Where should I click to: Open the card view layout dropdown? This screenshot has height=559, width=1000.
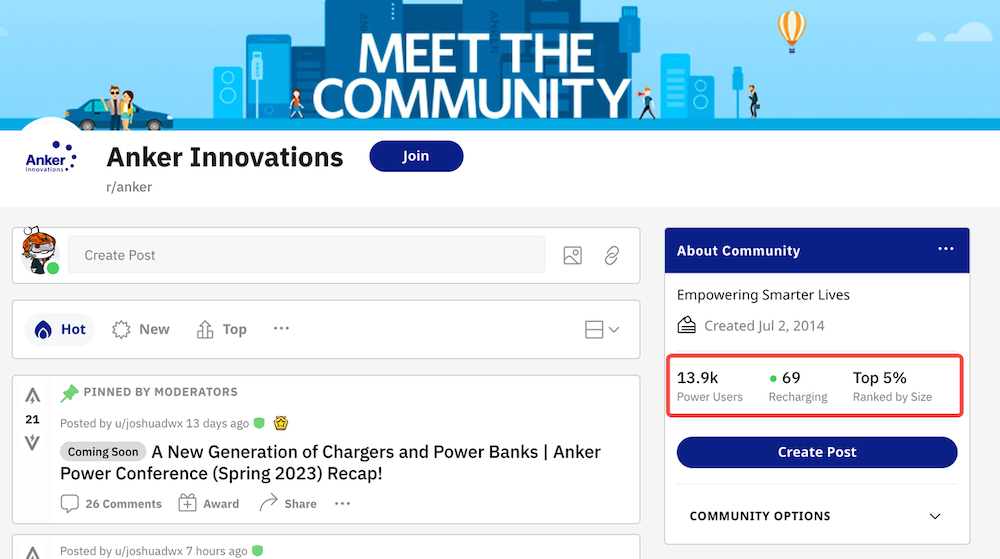[x=602, y=330]
